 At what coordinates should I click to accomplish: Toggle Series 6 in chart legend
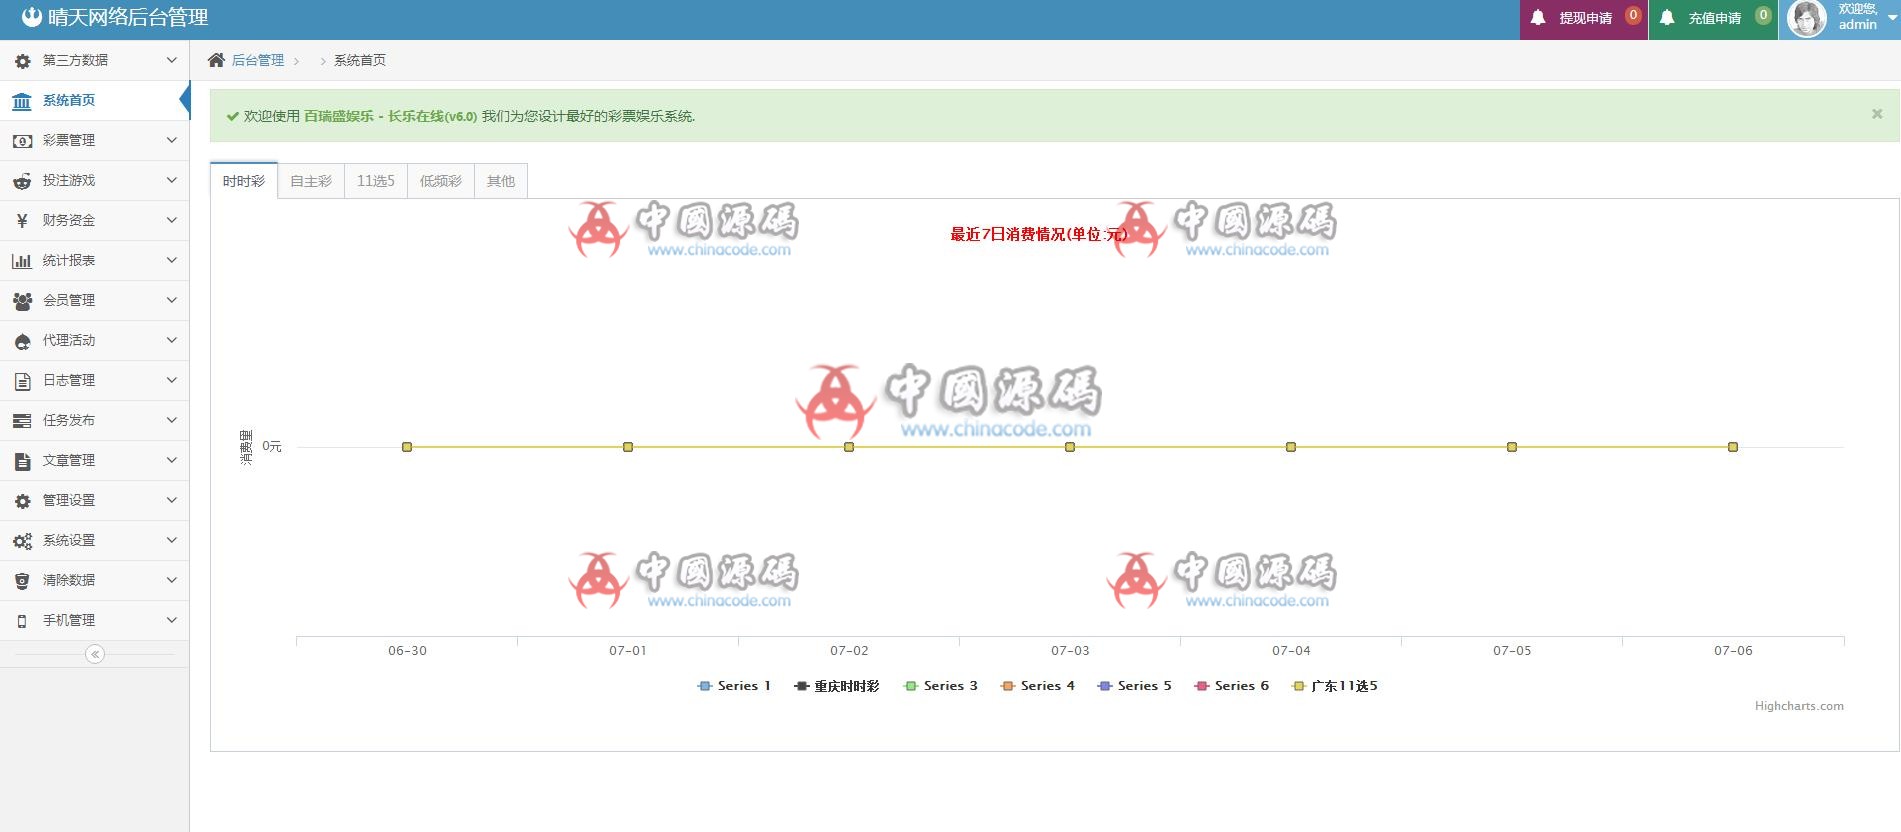(x=1232, y=686)
